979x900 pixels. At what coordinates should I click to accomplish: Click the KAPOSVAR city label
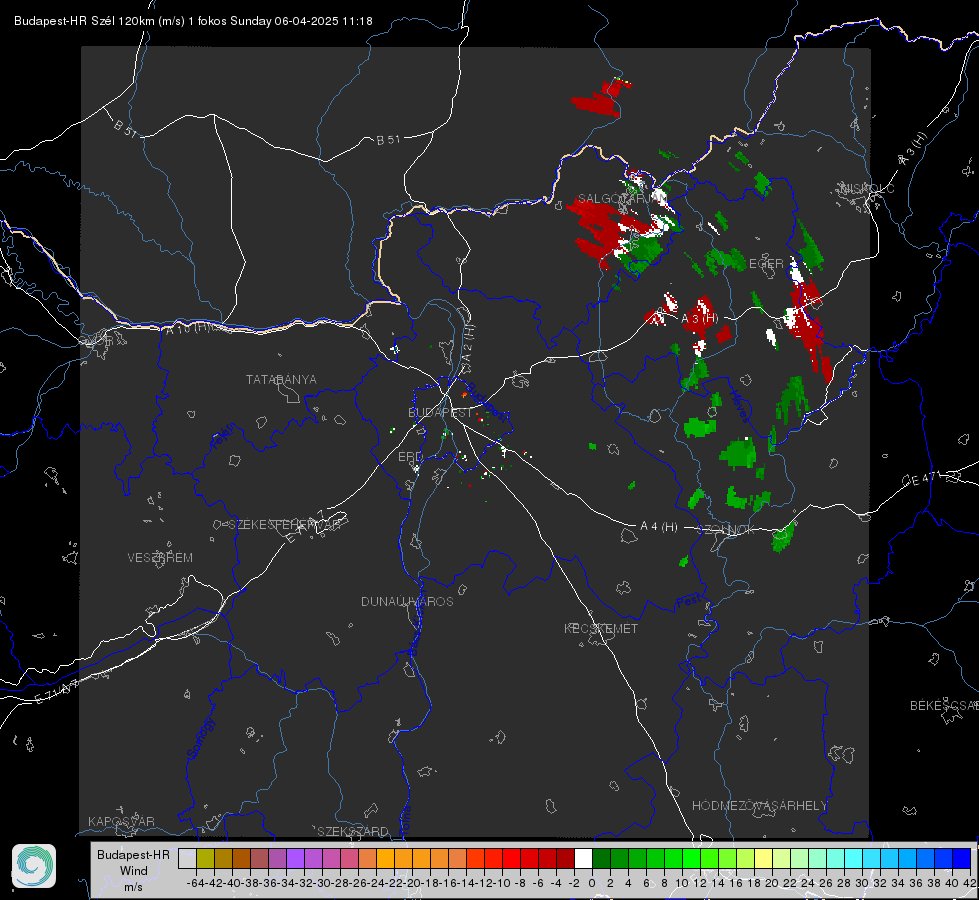[121, 821]
